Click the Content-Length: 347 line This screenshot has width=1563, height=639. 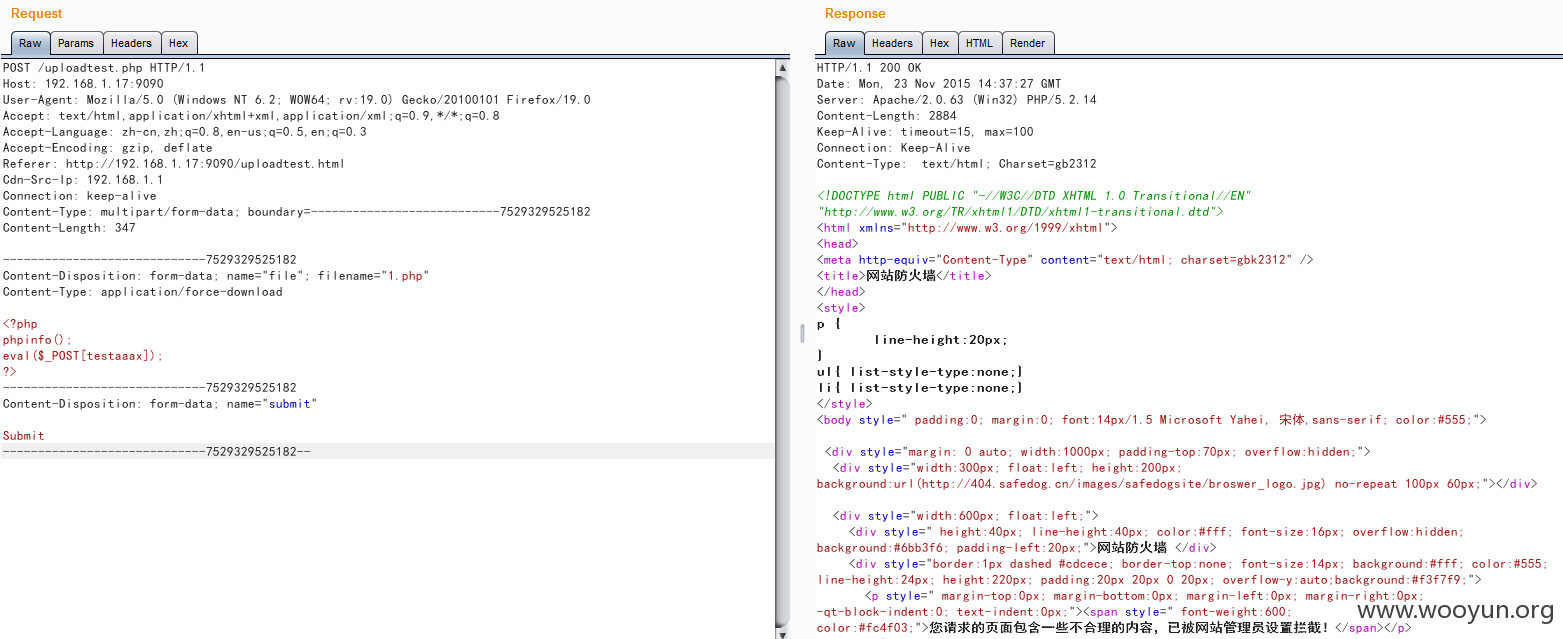pos(70,228)
